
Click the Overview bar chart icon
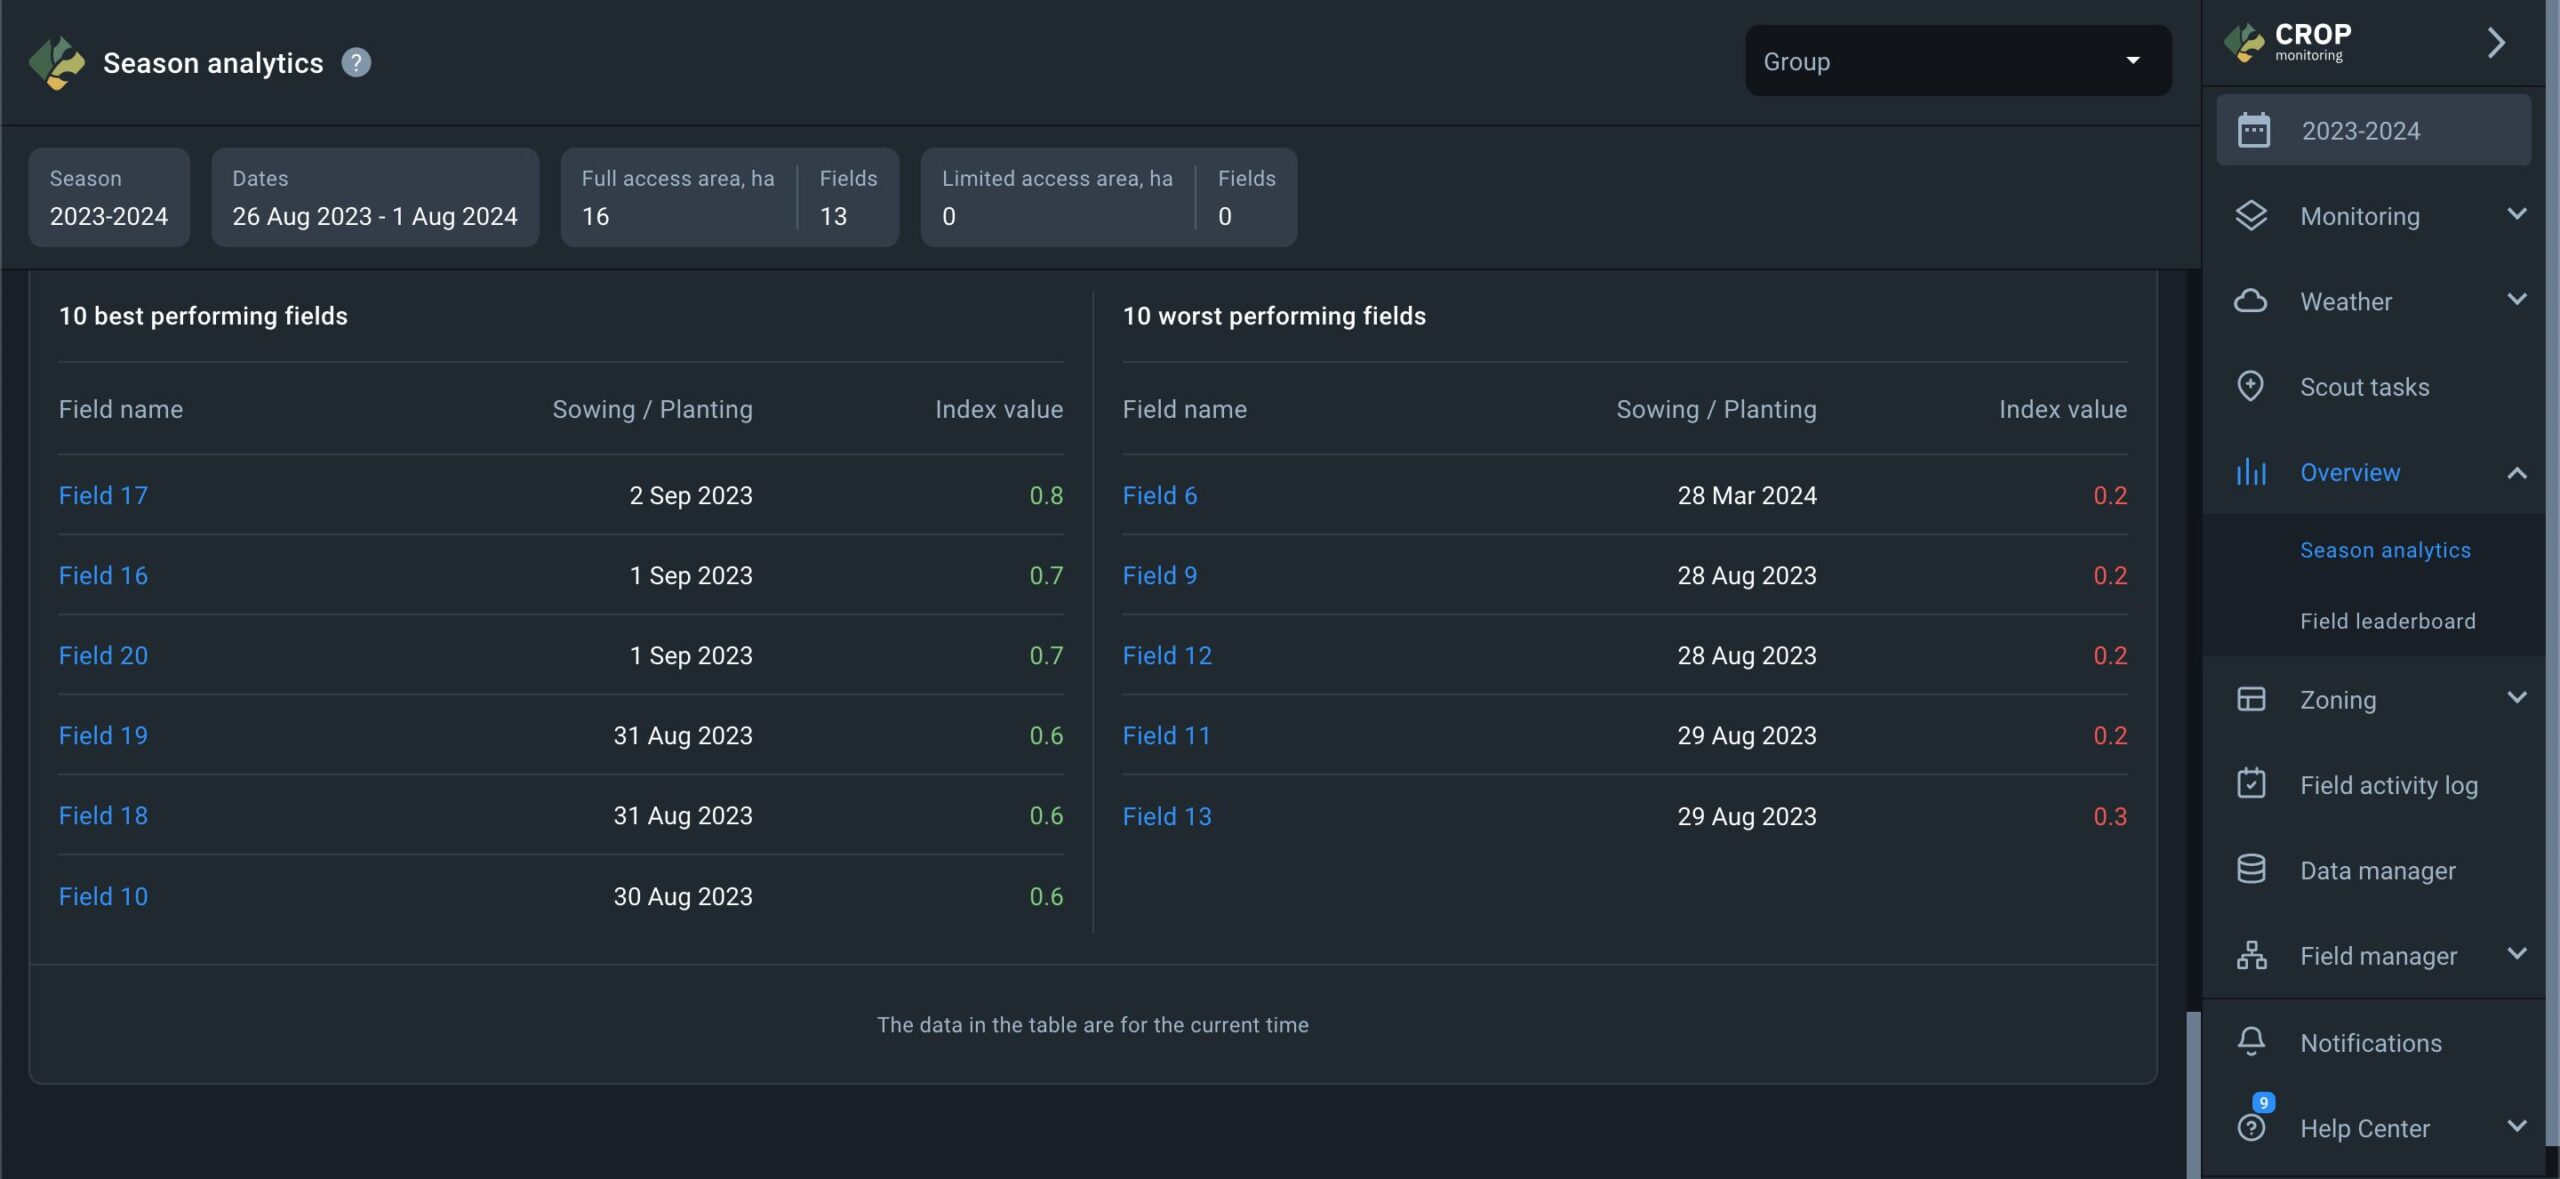click(2251, 472)
